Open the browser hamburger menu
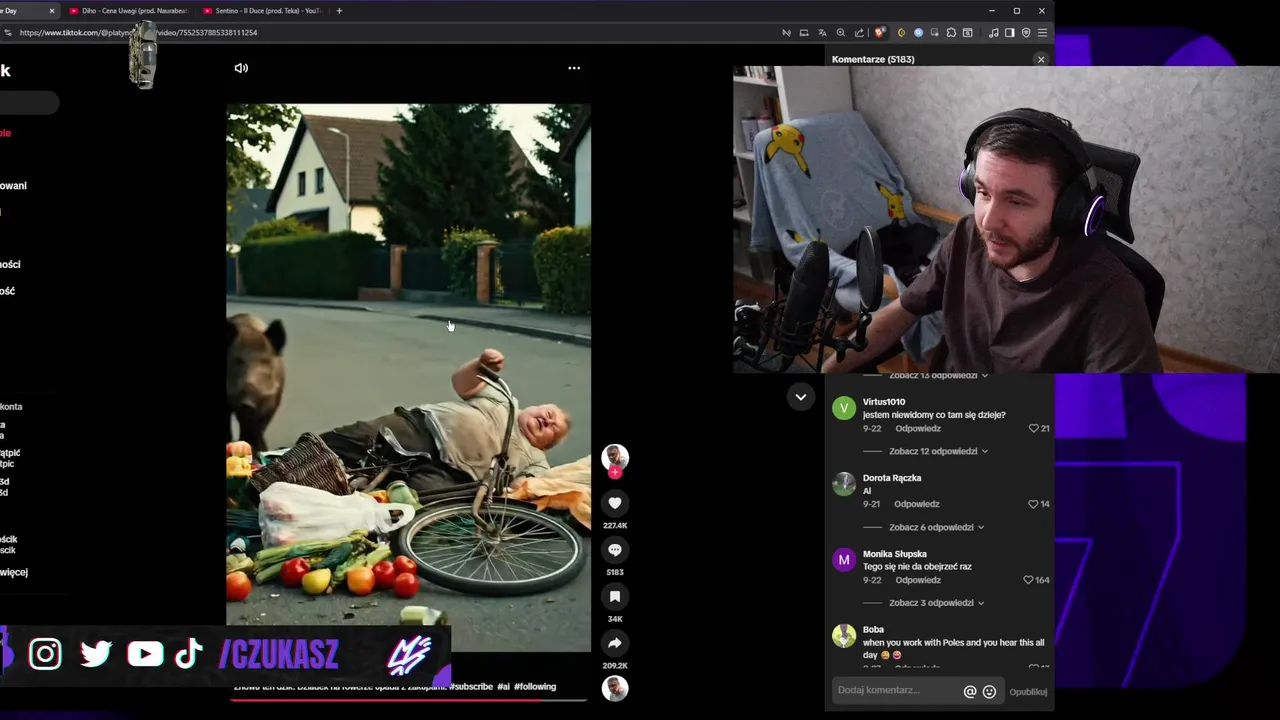The width and height of the screenshot is (1280, 720). pos(1042,32)
